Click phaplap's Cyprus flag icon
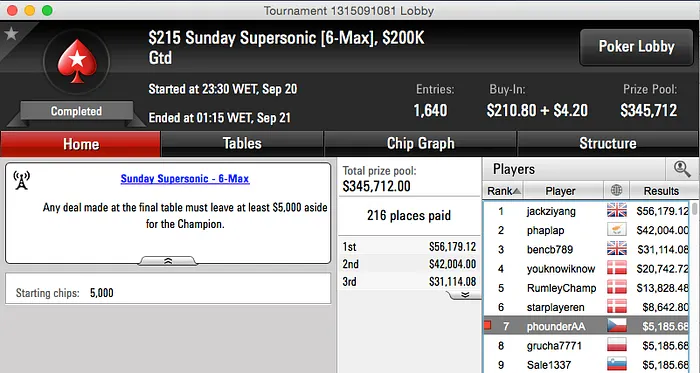The height and width of the screenshot is (373, 700). pos(617,230)
